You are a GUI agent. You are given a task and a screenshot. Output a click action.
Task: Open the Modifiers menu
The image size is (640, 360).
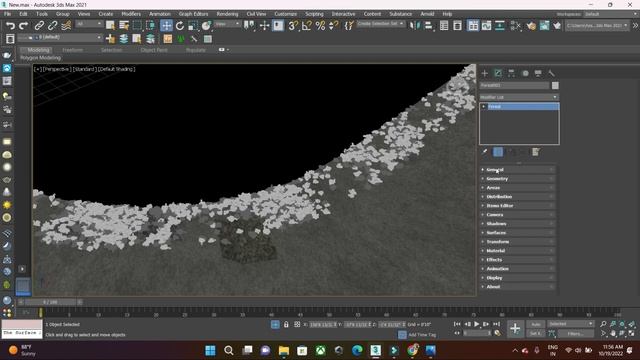click(131, 14)
